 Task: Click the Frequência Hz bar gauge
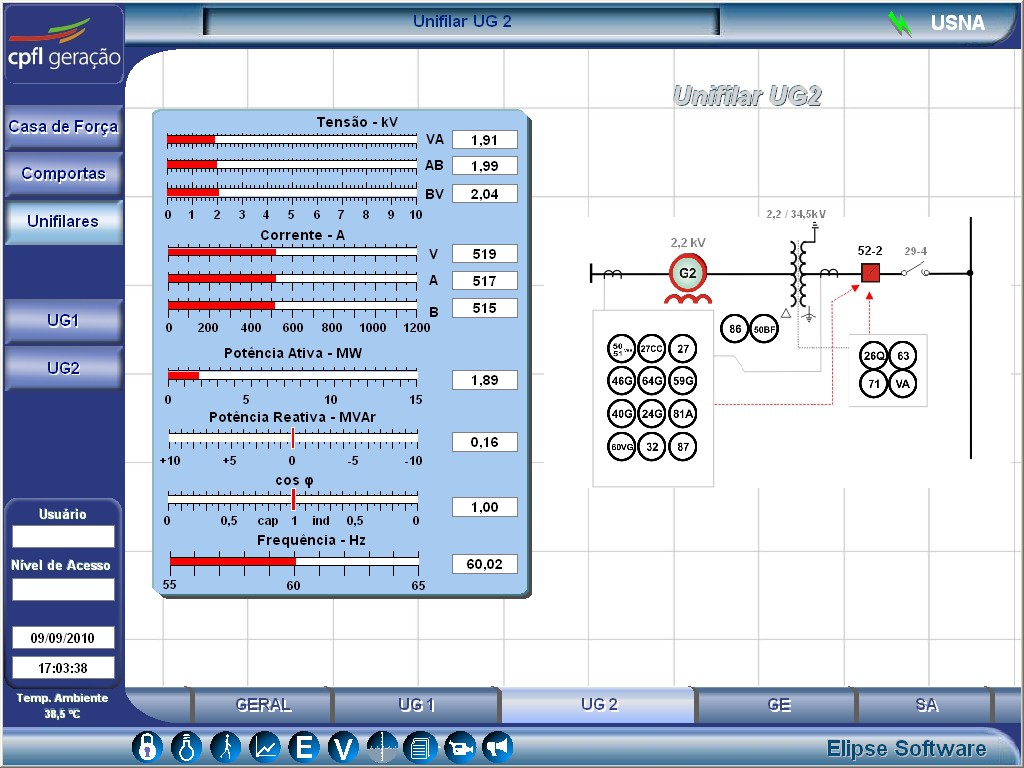pyautogui.click(x=294, y=562)
